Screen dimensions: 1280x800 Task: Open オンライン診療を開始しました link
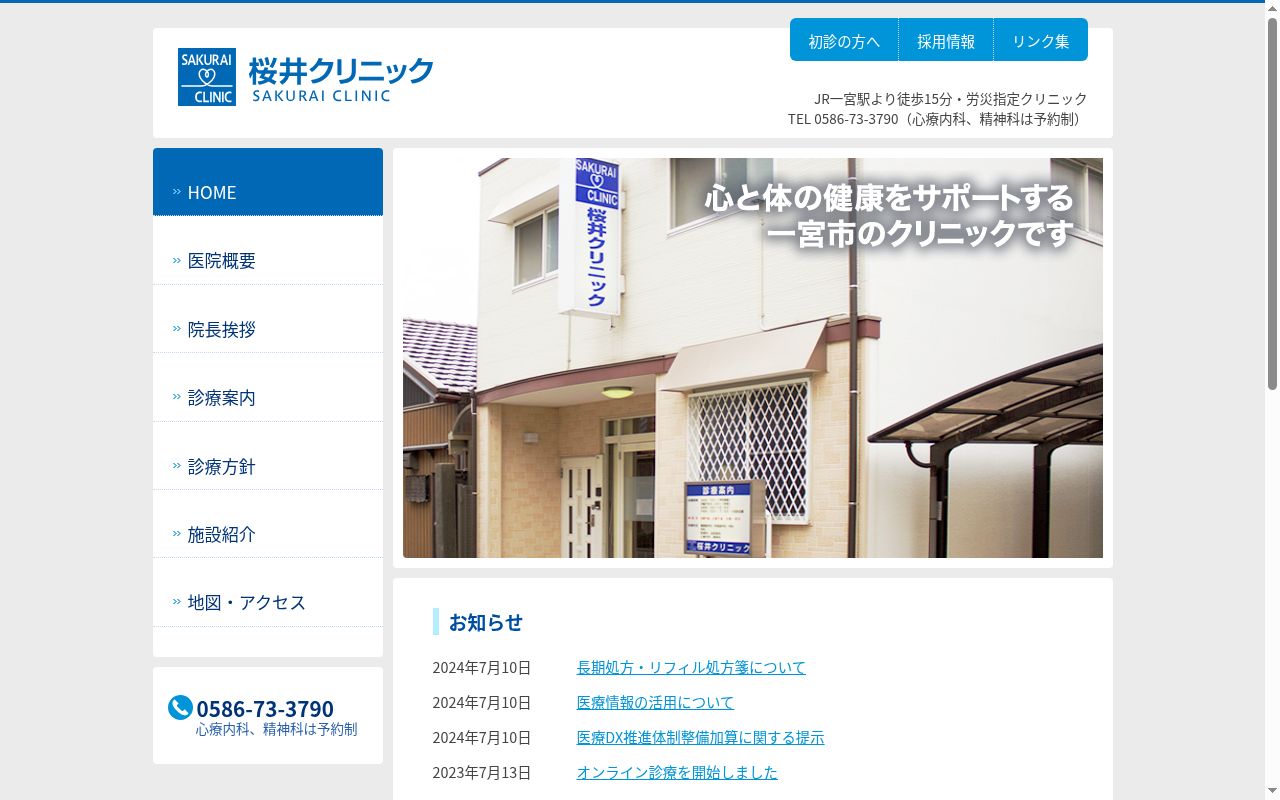click(677, 772)
